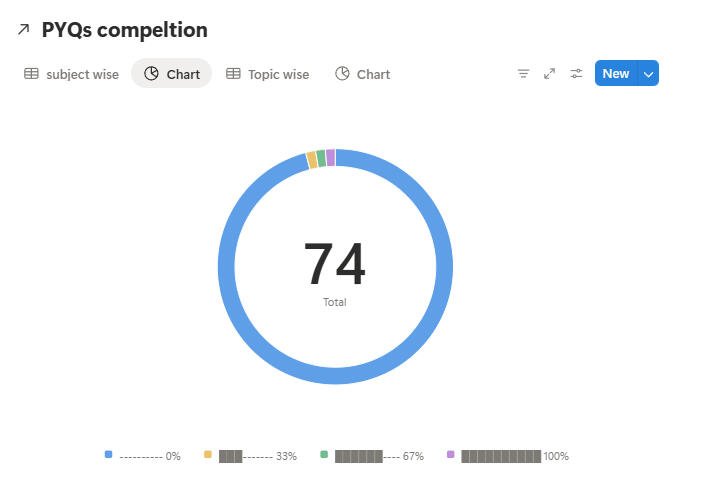The width and height of the screenshot is (715, 481).
Task: Expand the dropdown arrow next to New
Action: [x=648, y=74]
